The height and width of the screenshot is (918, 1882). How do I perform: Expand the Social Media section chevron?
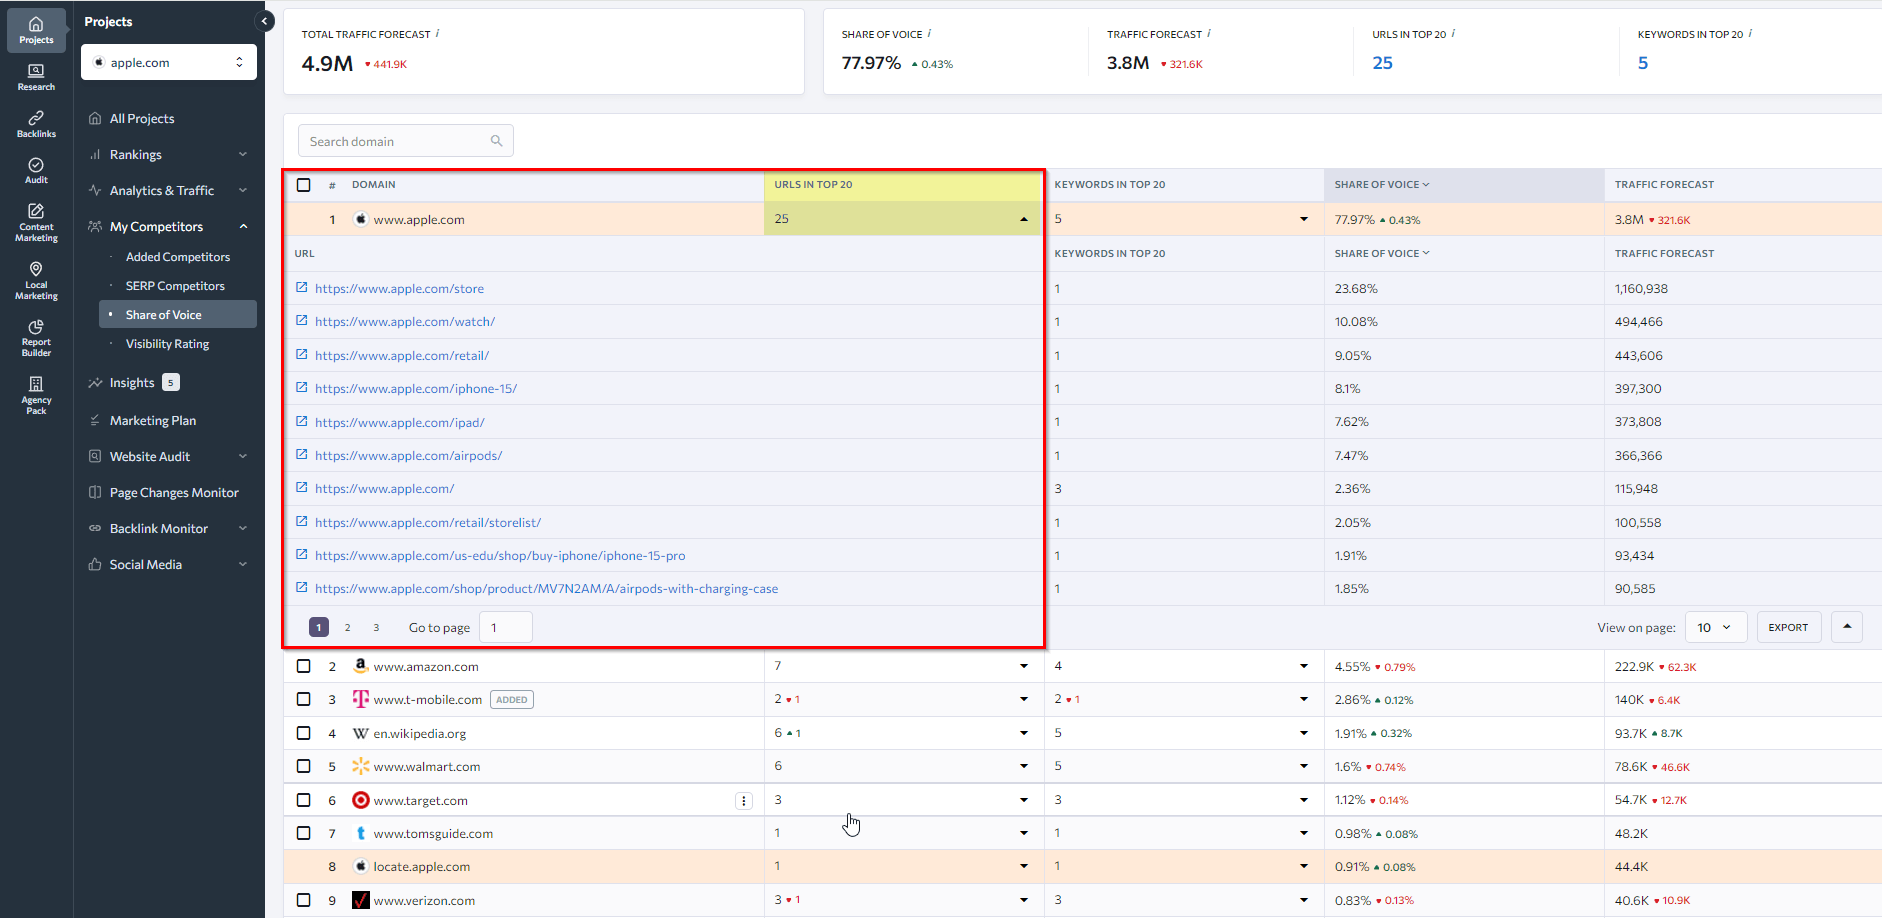tap(243, 564)
